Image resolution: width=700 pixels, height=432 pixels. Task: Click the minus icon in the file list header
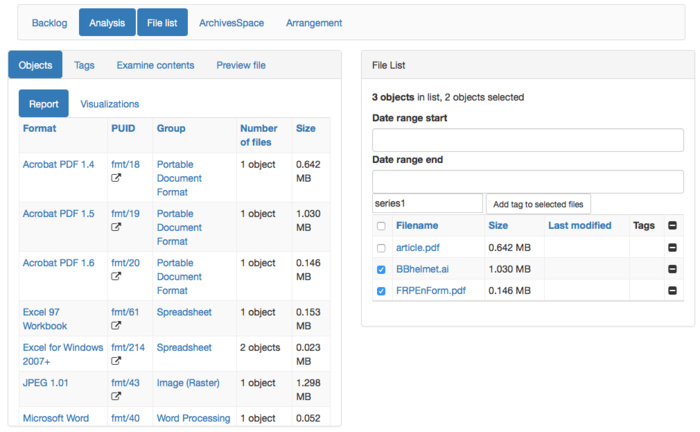pos(672,226)
